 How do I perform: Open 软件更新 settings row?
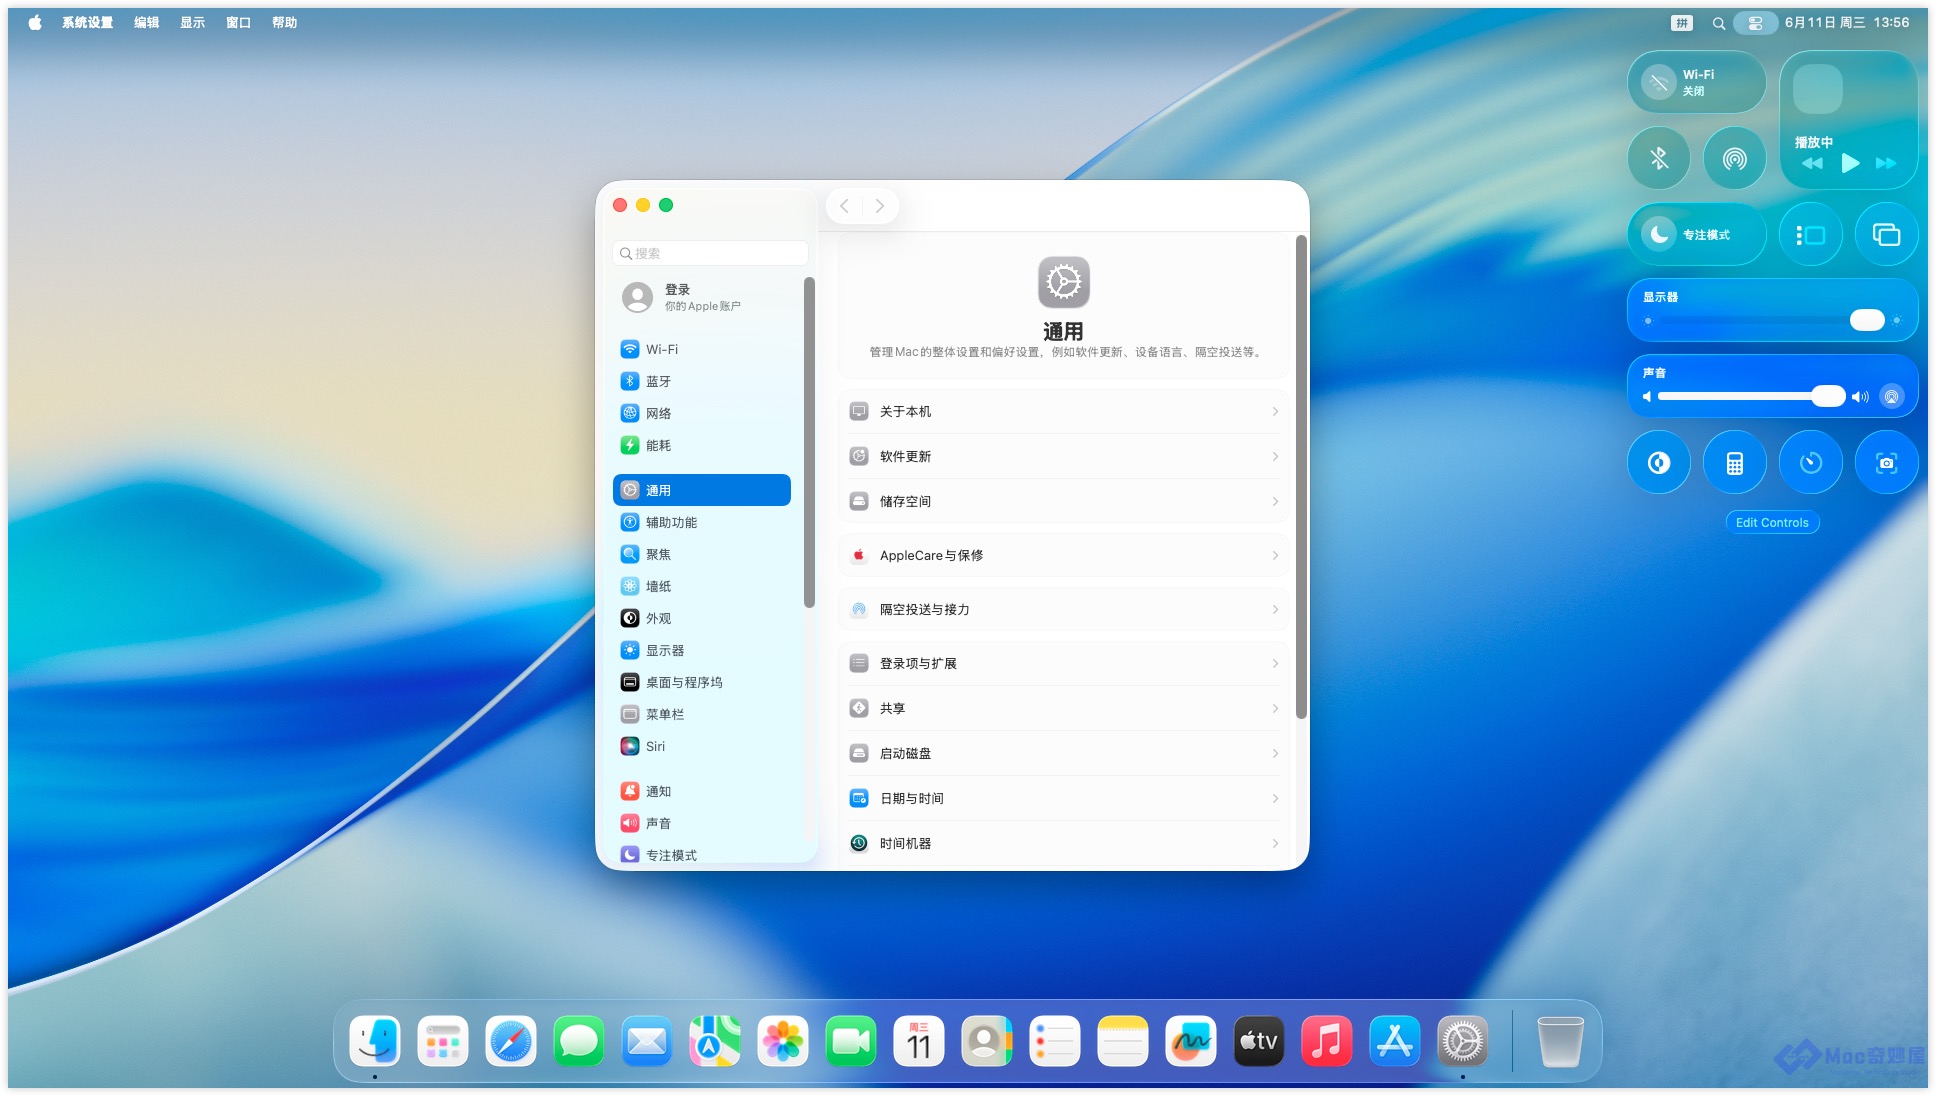(x=1064, y=457)
